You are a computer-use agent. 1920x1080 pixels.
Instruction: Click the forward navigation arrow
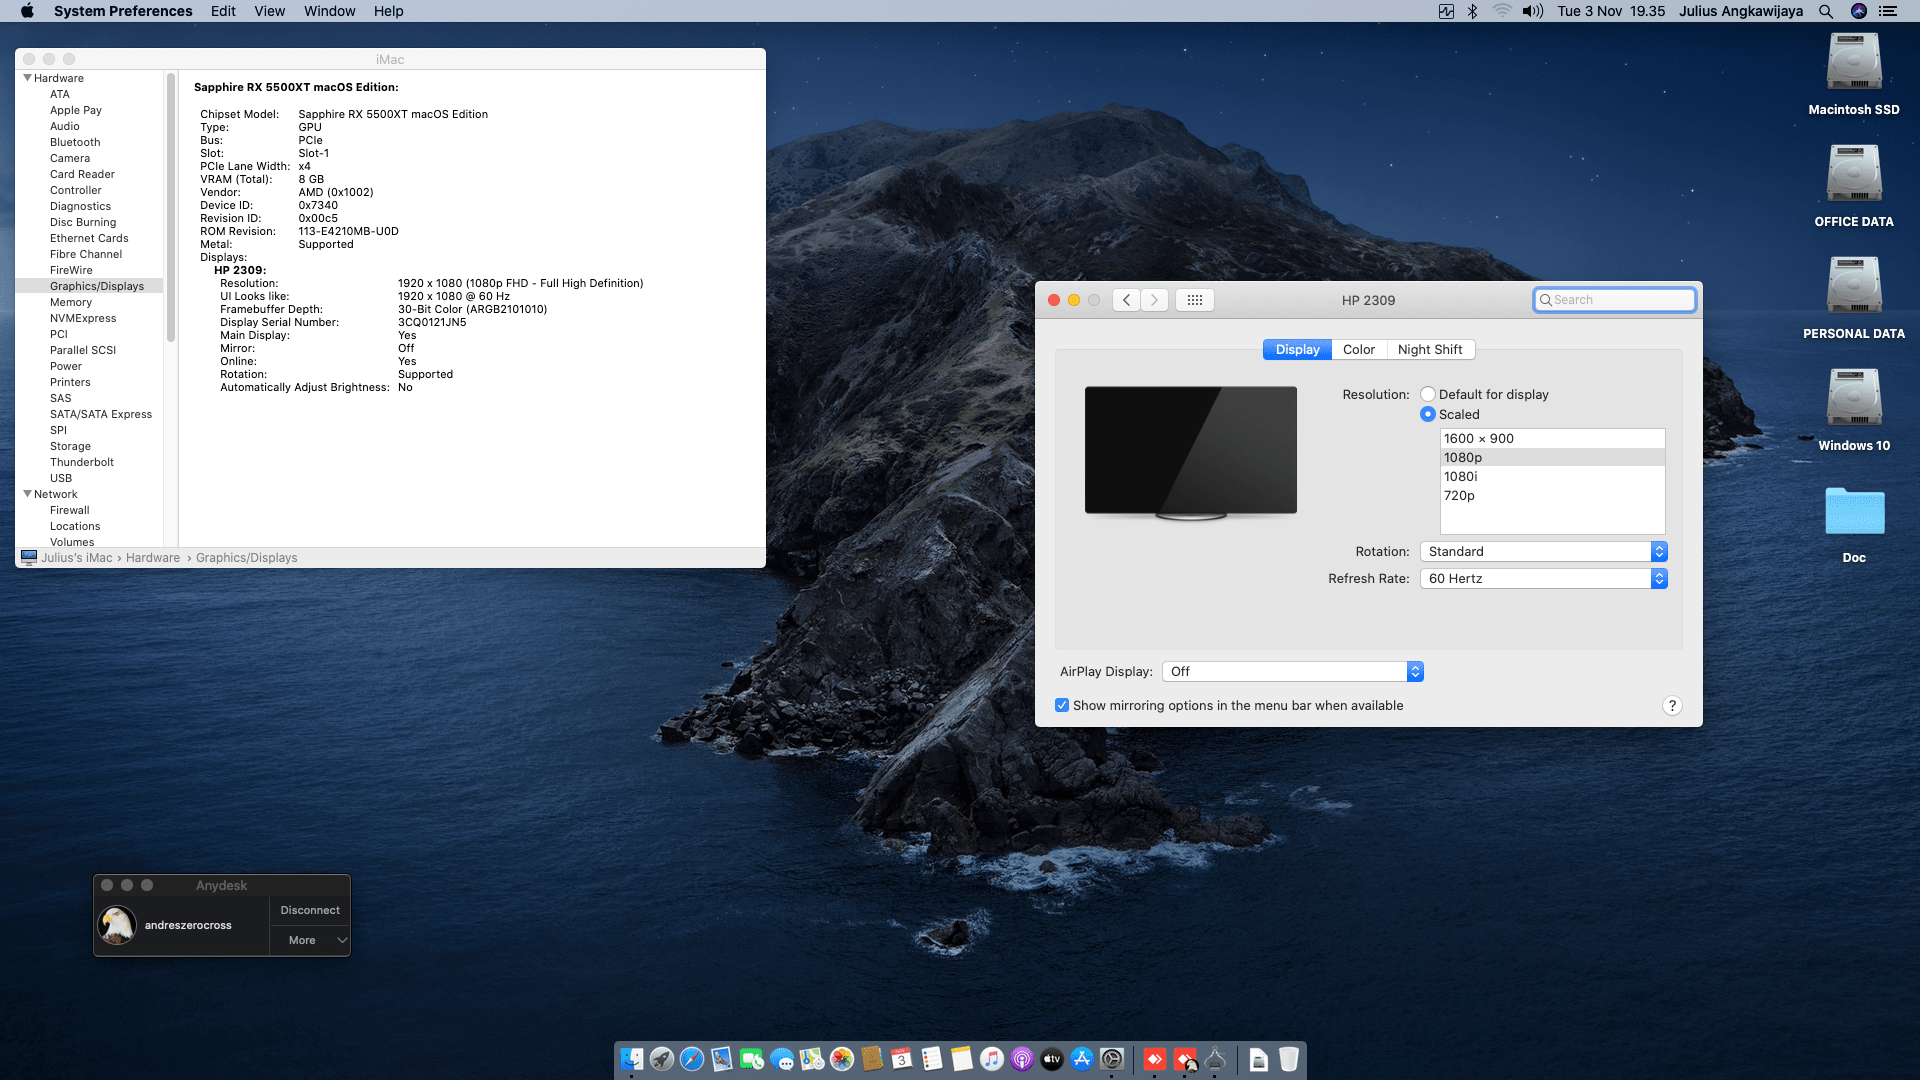(1154, 300)
